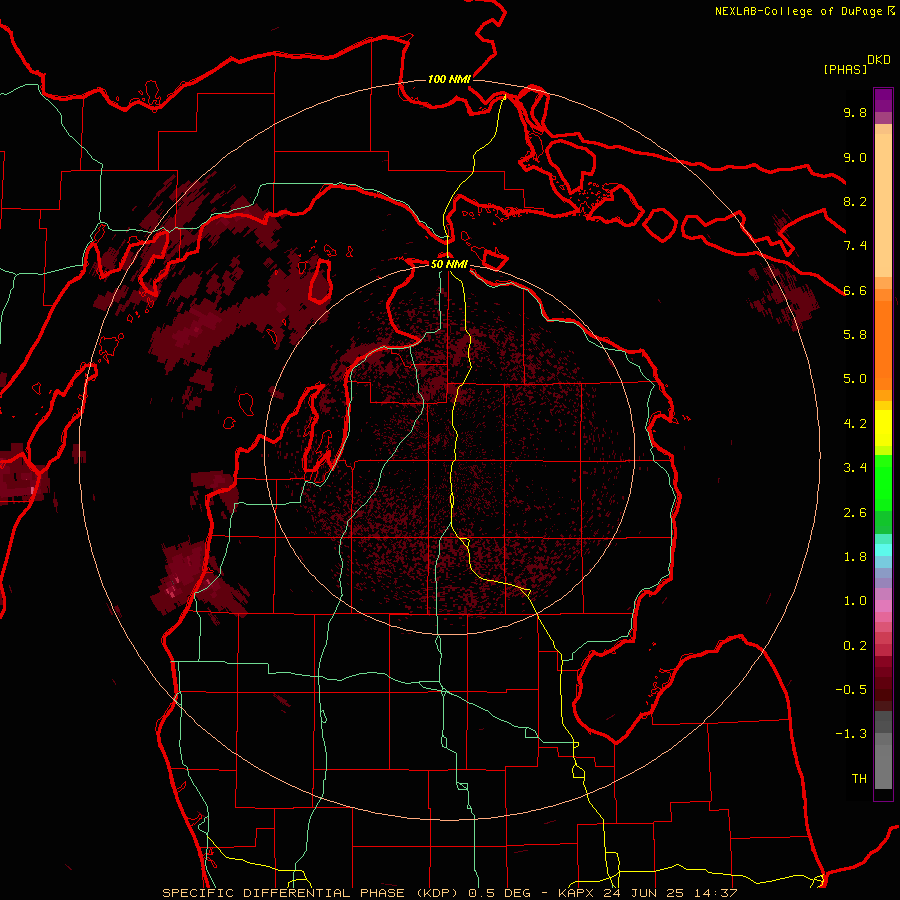Click the 6.6 value on the scale
Screen dimensions: 900x900
855,290
